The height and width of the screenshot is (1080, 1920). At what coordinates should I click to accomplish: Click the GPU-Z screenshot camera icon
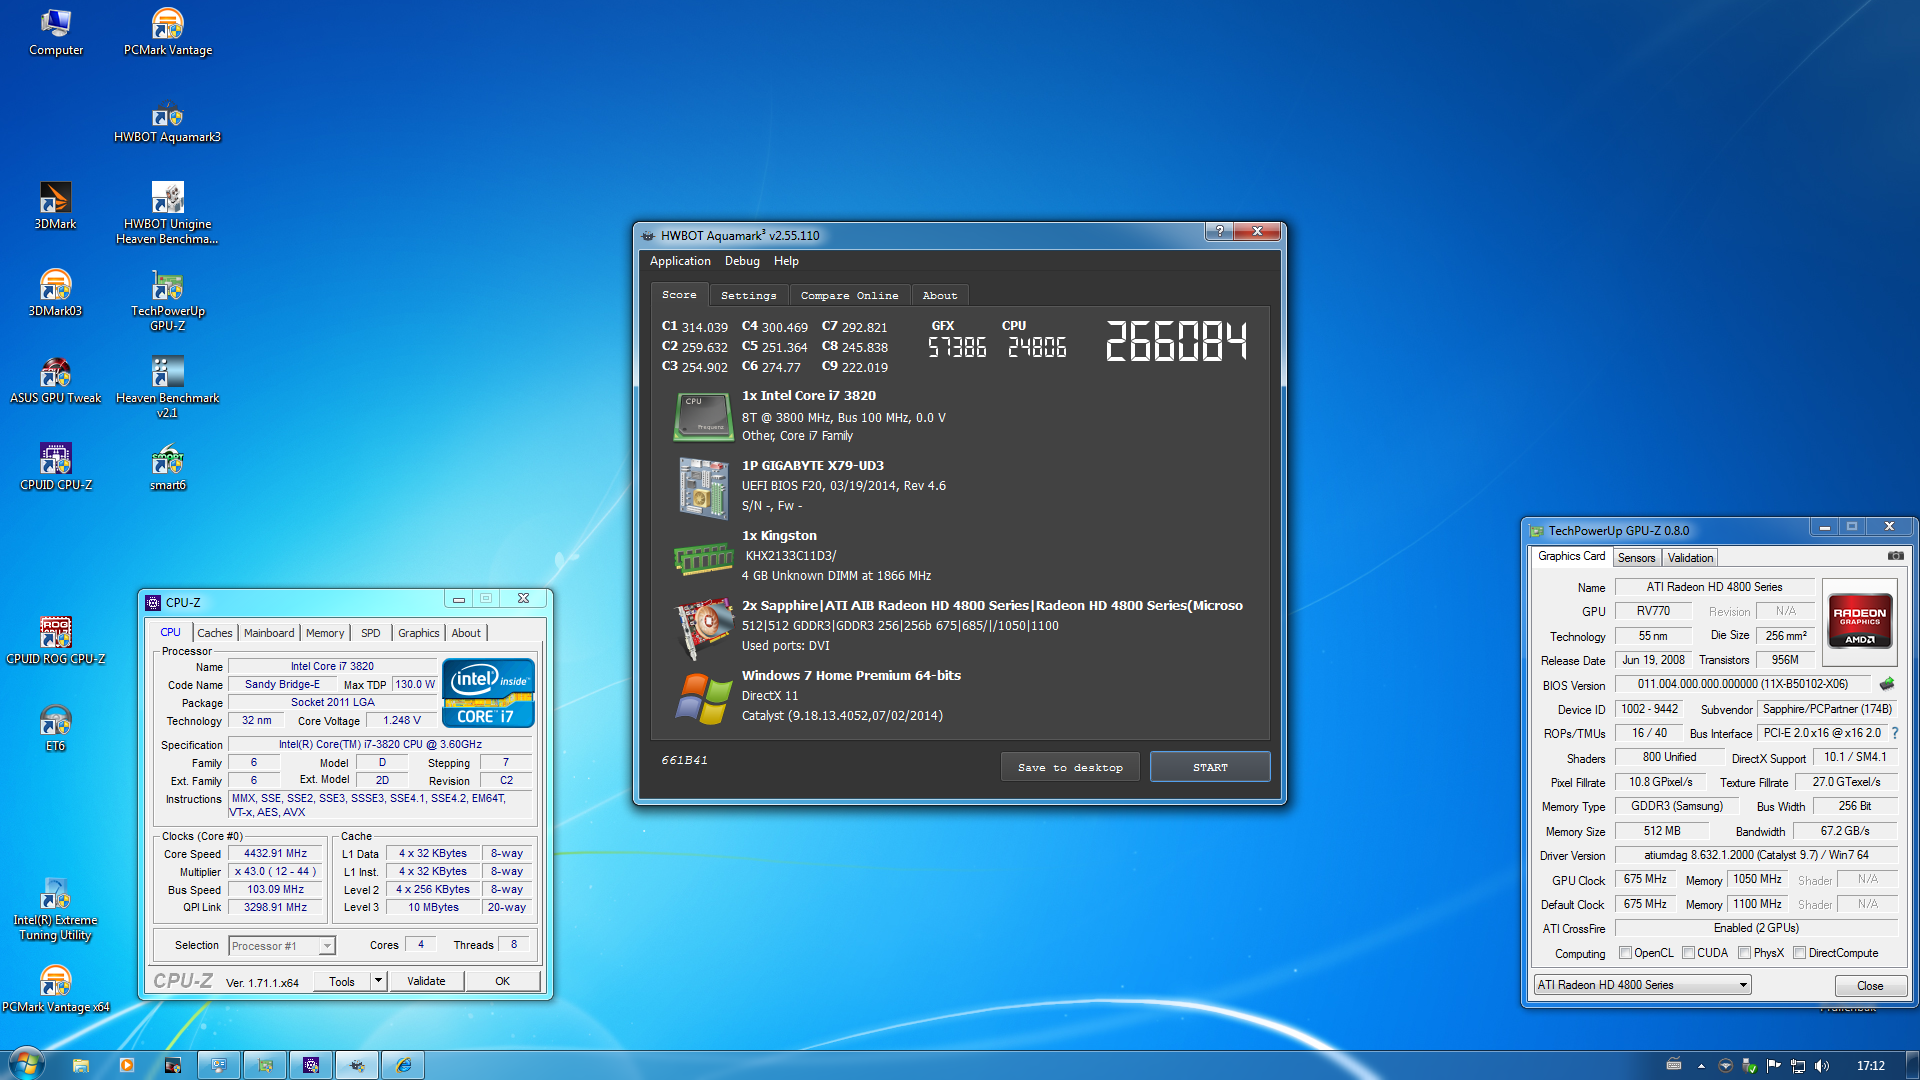pos(1895,556)
